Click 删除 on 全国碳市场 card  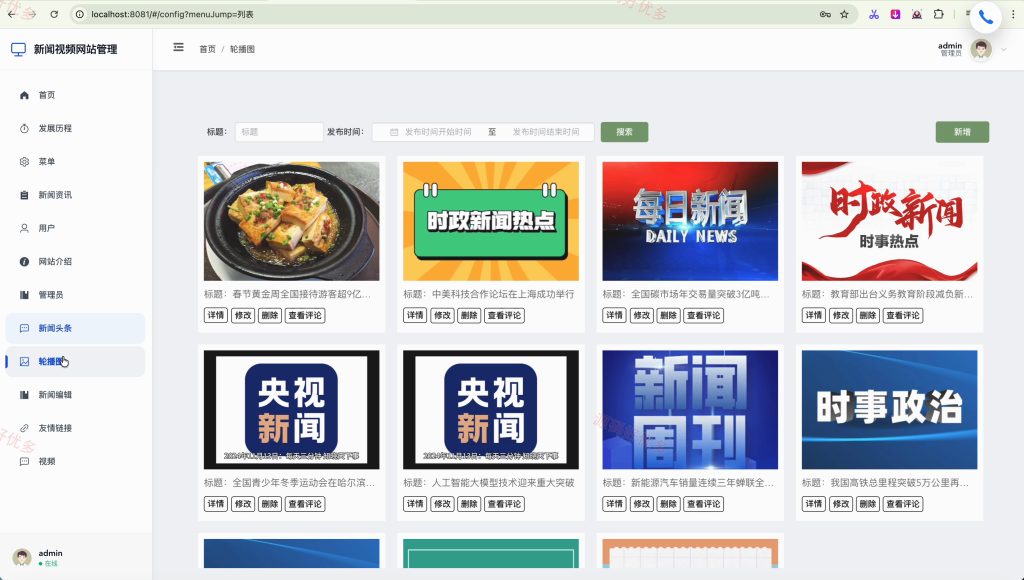click(x=668, y=315)
